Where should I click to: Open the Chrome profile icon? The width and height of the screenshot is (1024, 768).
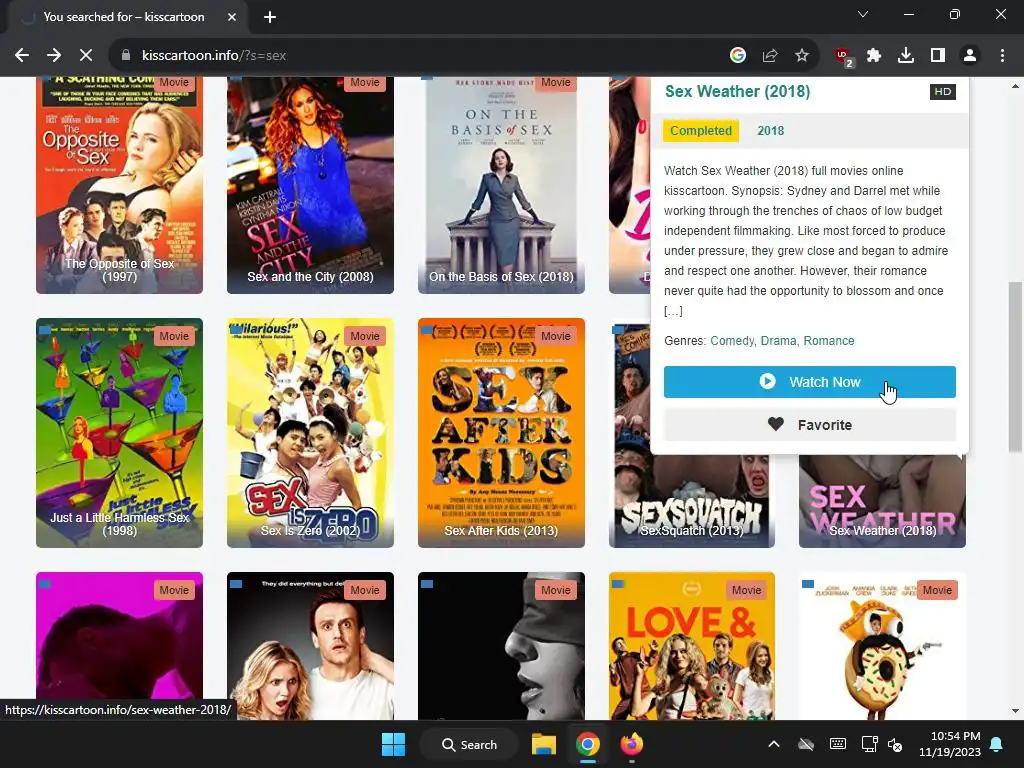[970, 56]
